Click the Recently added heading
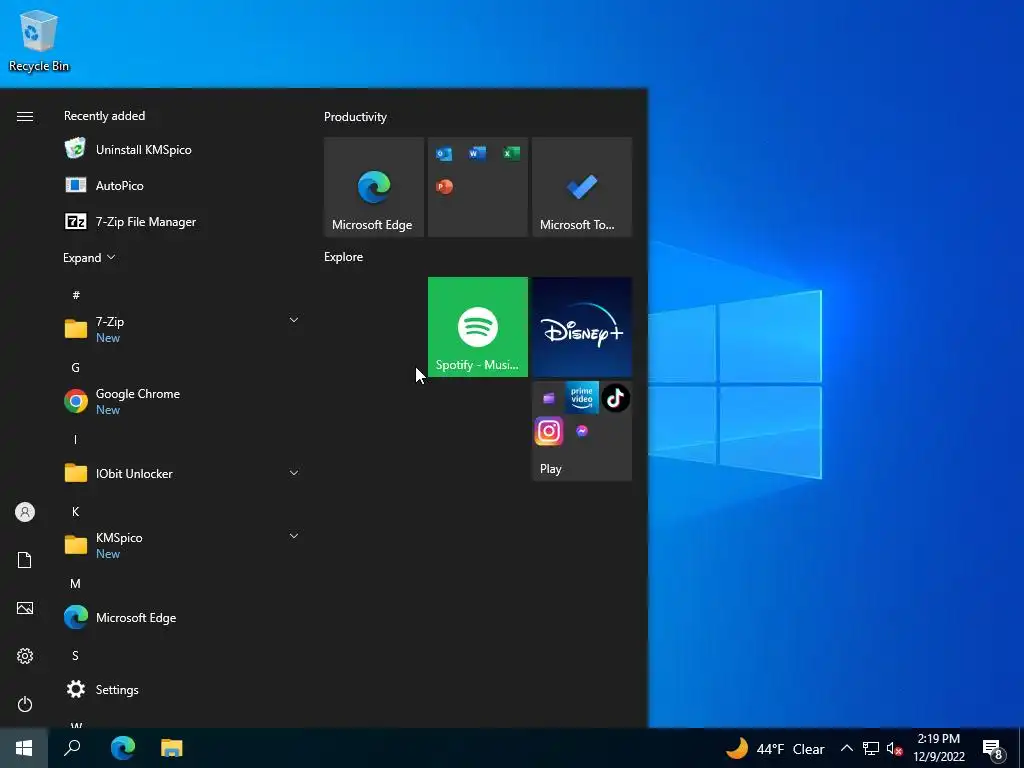This screenshot has height=768, width=1024. [104, 116]
